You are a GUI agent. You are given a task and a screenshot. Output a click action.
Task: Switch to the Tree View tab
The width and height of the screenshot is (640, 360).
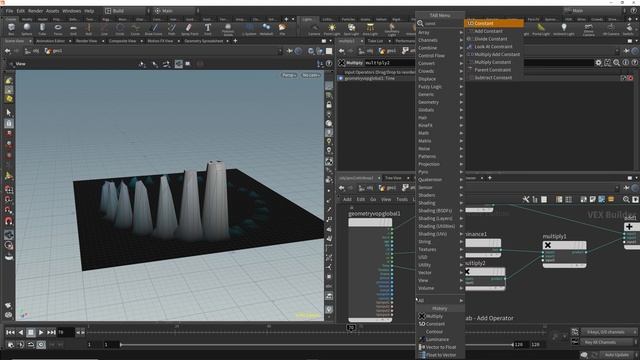[393, 178]
